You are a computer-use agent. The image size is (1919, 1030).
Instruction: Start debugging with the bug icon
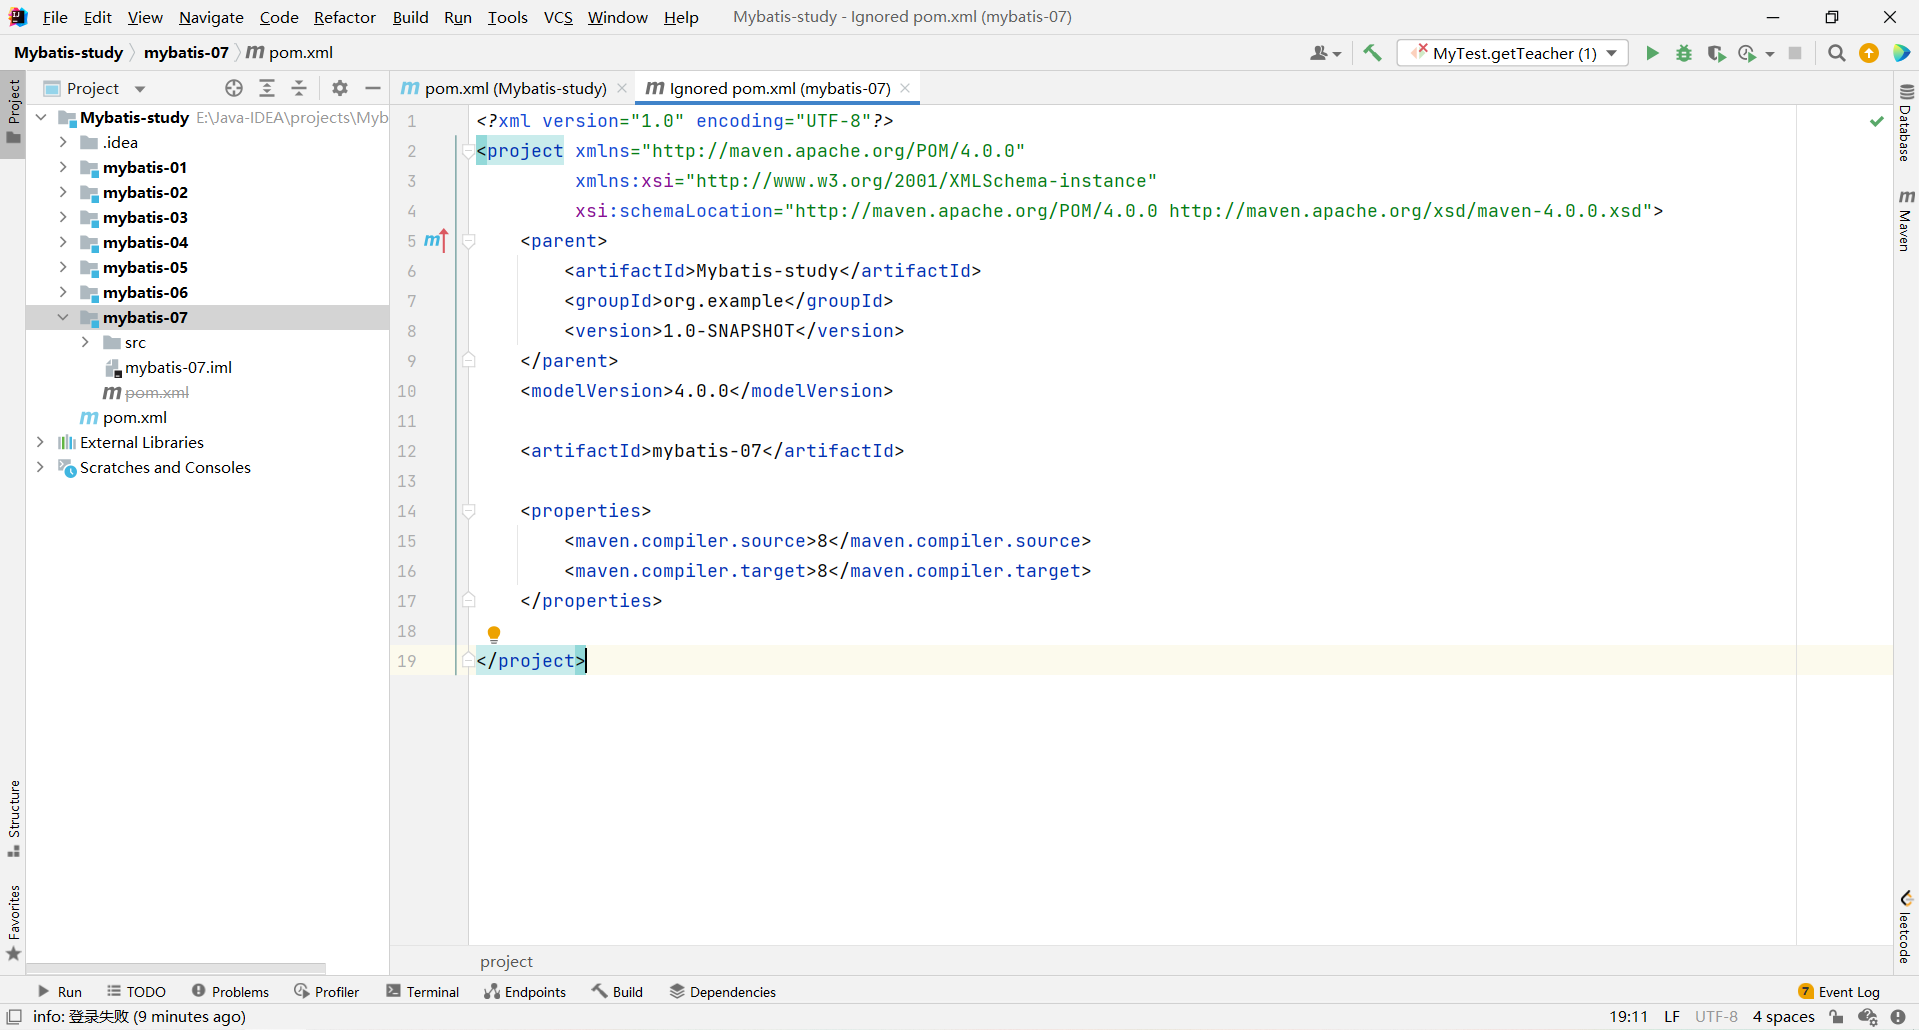coord(1684,53)
